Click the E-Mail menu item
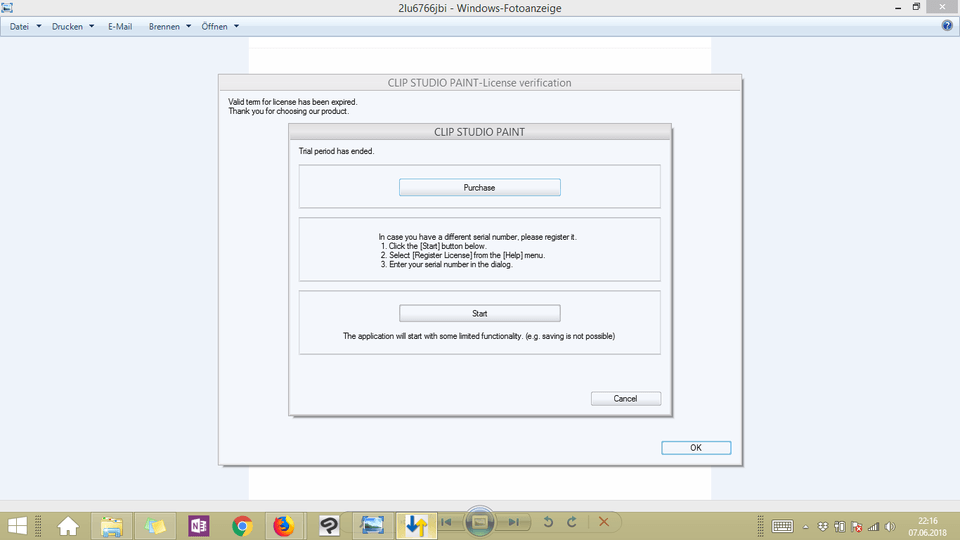This screenshot has height=540, width=960. 120,27
